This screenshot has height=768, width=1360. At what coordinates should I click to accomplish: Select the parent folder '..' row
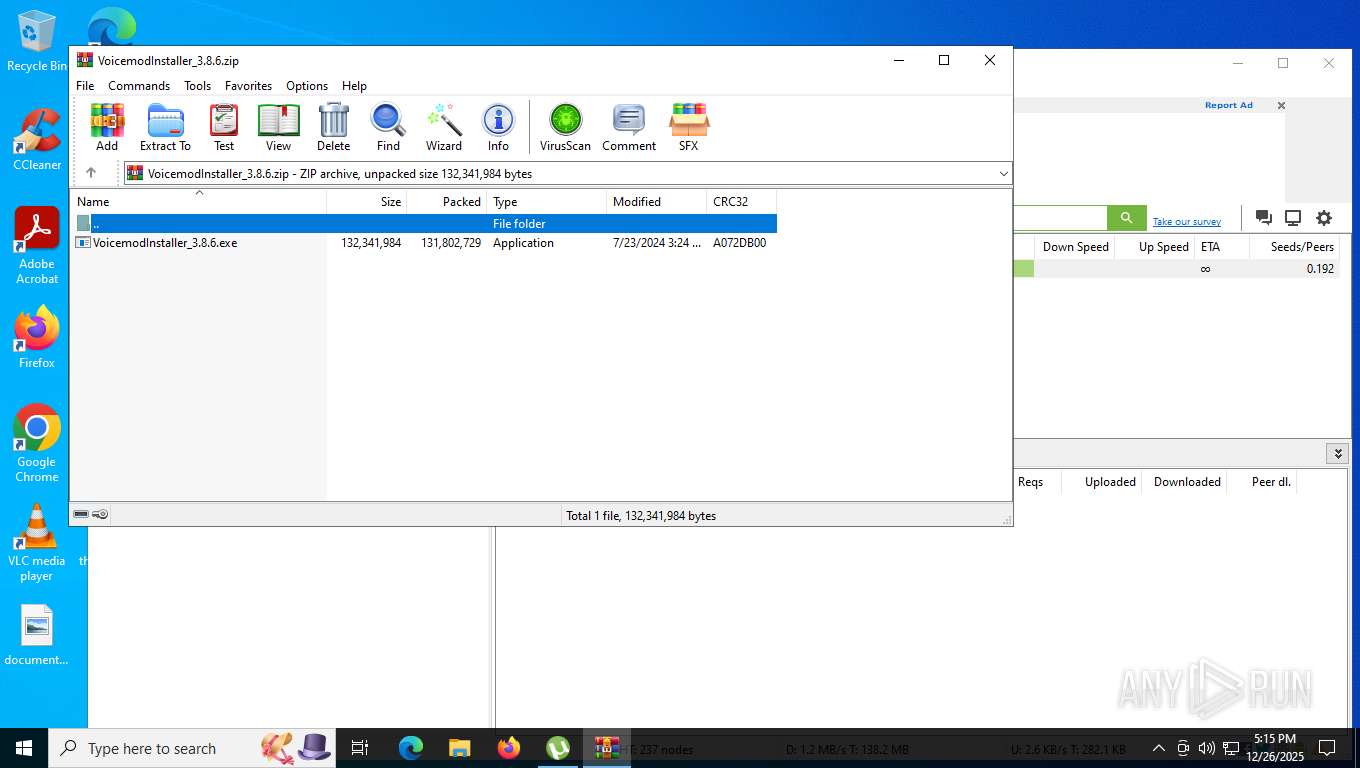pyautogui.click(x=424, y=223)
